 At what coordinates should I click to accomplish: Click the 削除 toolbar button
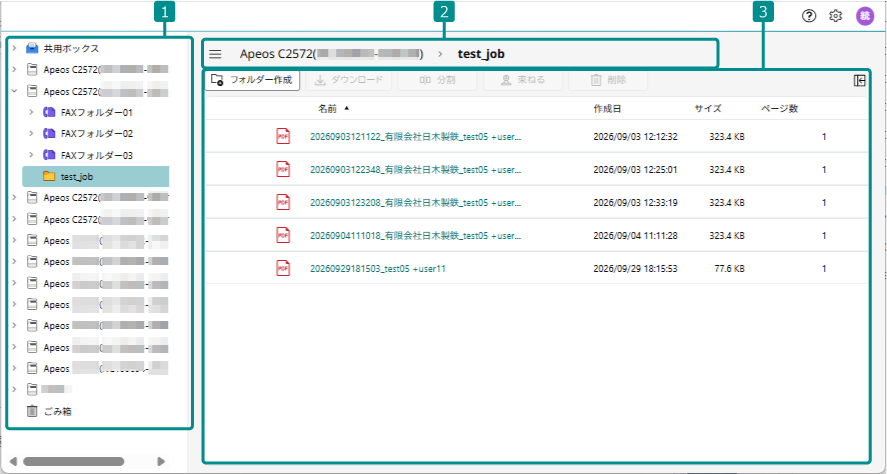pyautogui.click(x=608, y=80)
